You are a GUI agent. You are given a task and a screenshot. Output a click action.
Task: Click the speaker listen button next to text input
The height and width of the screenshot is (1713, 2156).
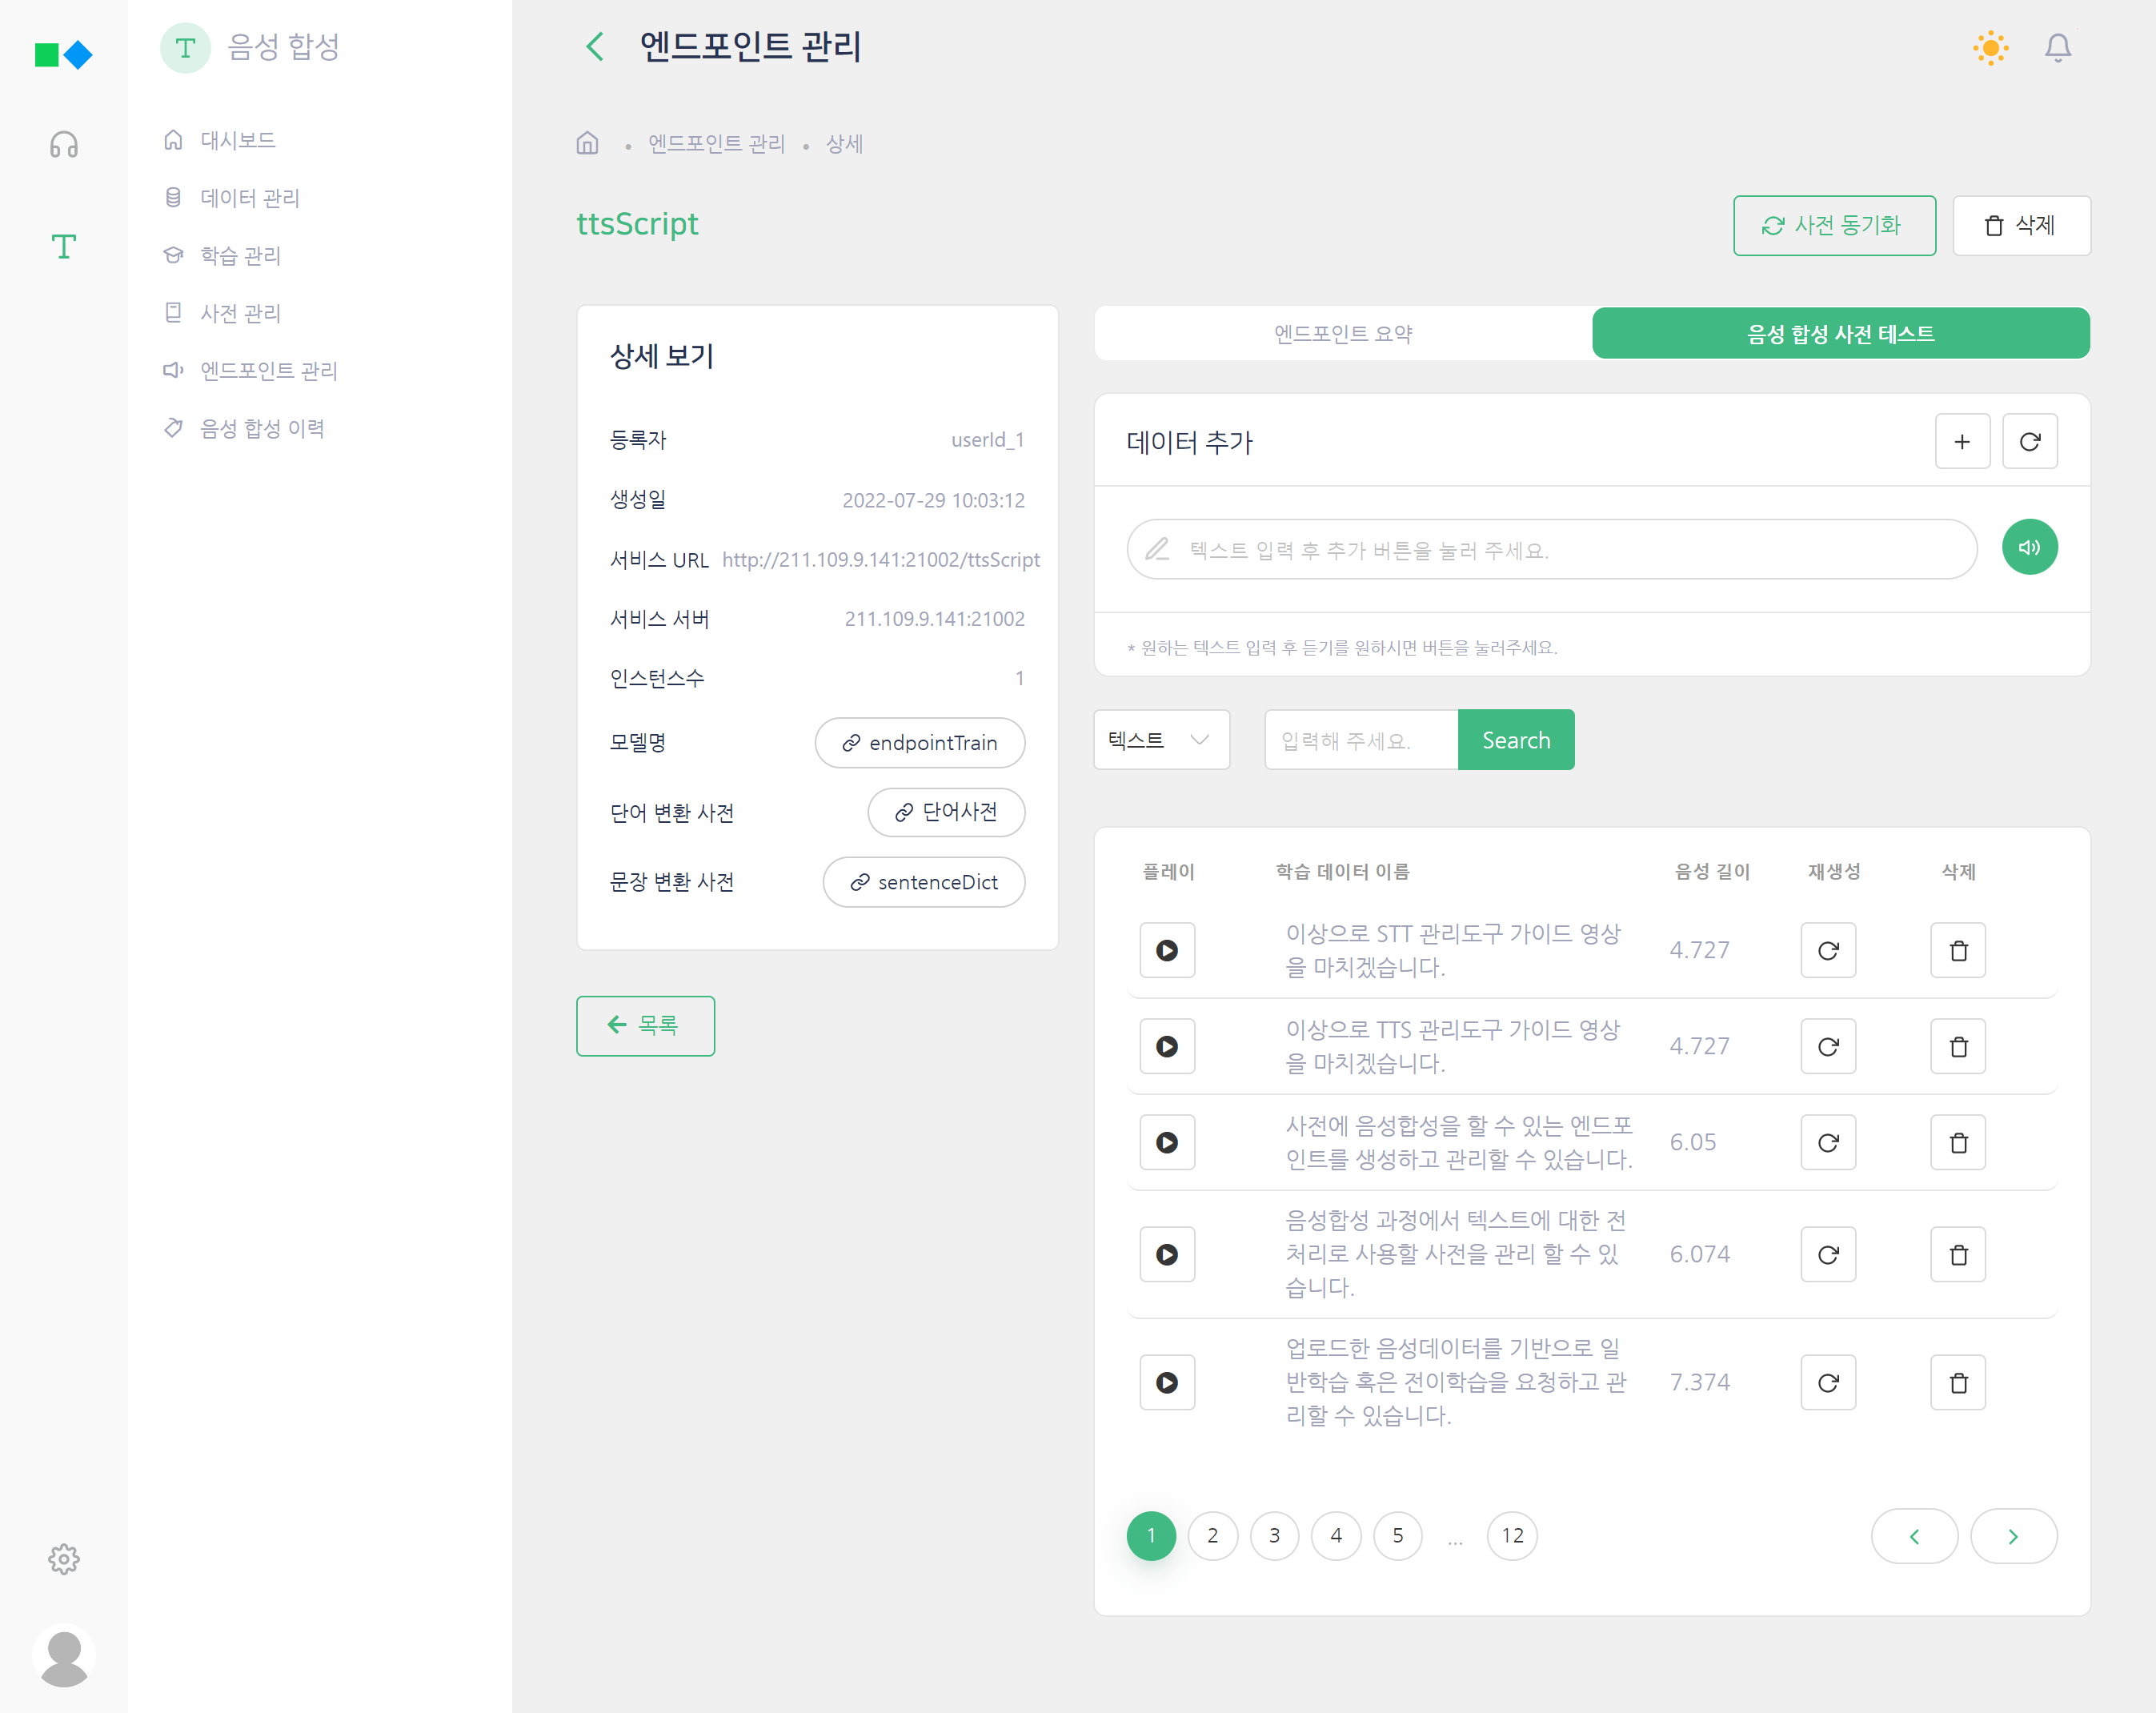coord(2028,547)
